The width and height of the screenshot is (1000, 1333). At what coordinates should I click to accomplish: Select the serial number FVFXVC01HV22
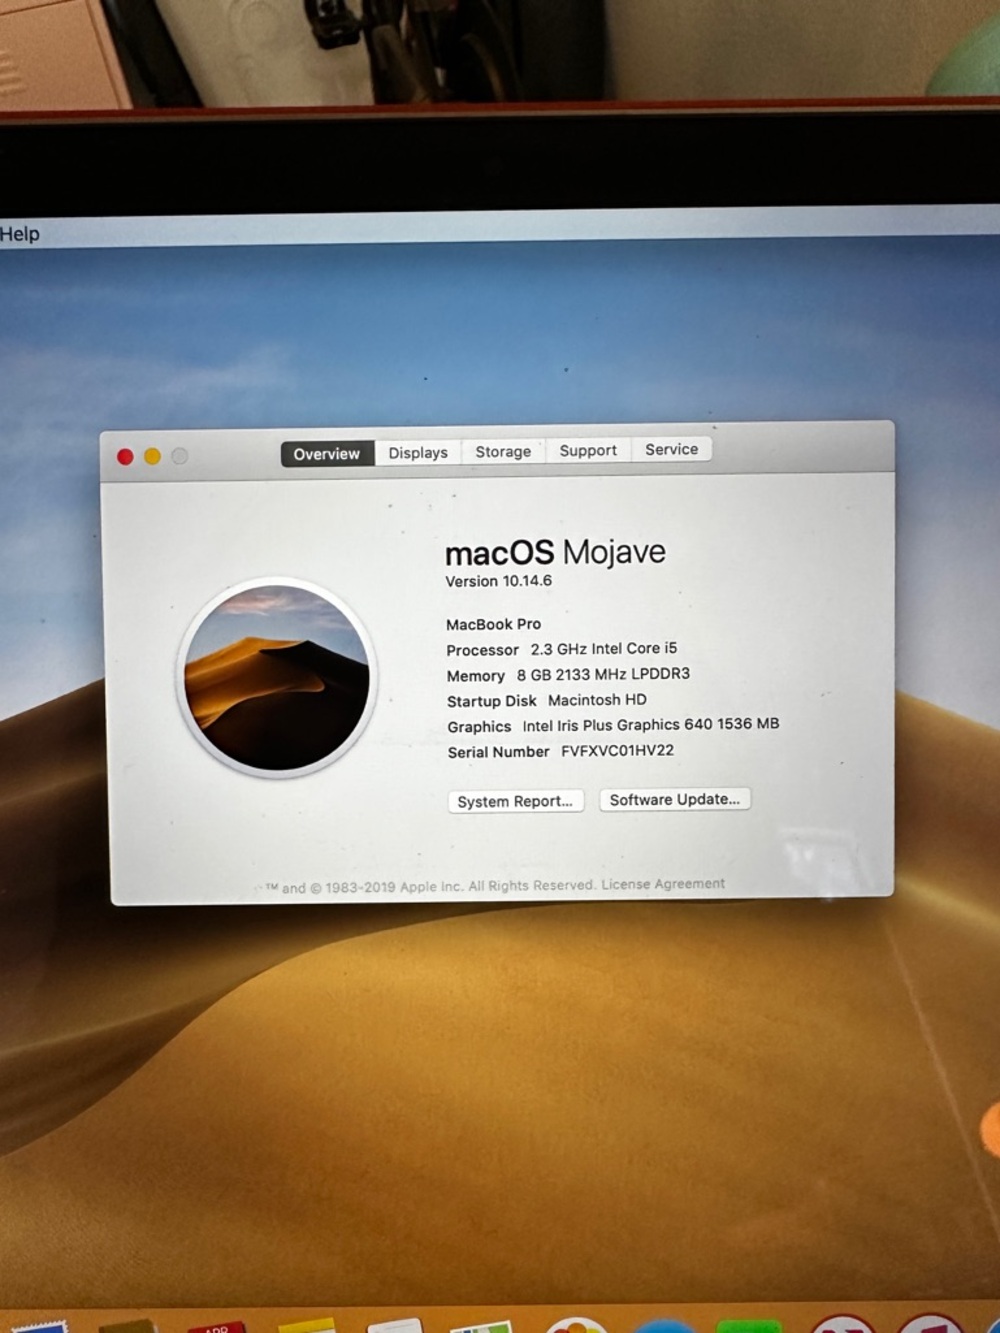pos(617,750)
